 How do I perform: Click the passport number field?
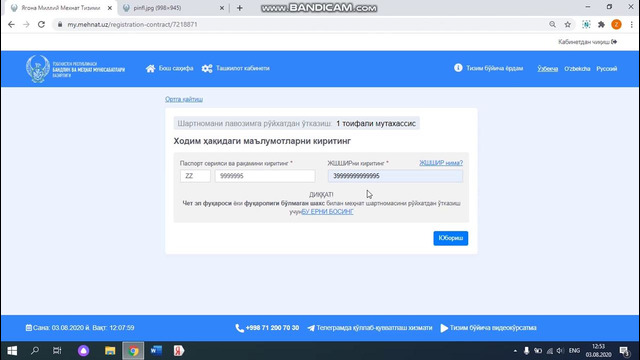pos(265,176)
